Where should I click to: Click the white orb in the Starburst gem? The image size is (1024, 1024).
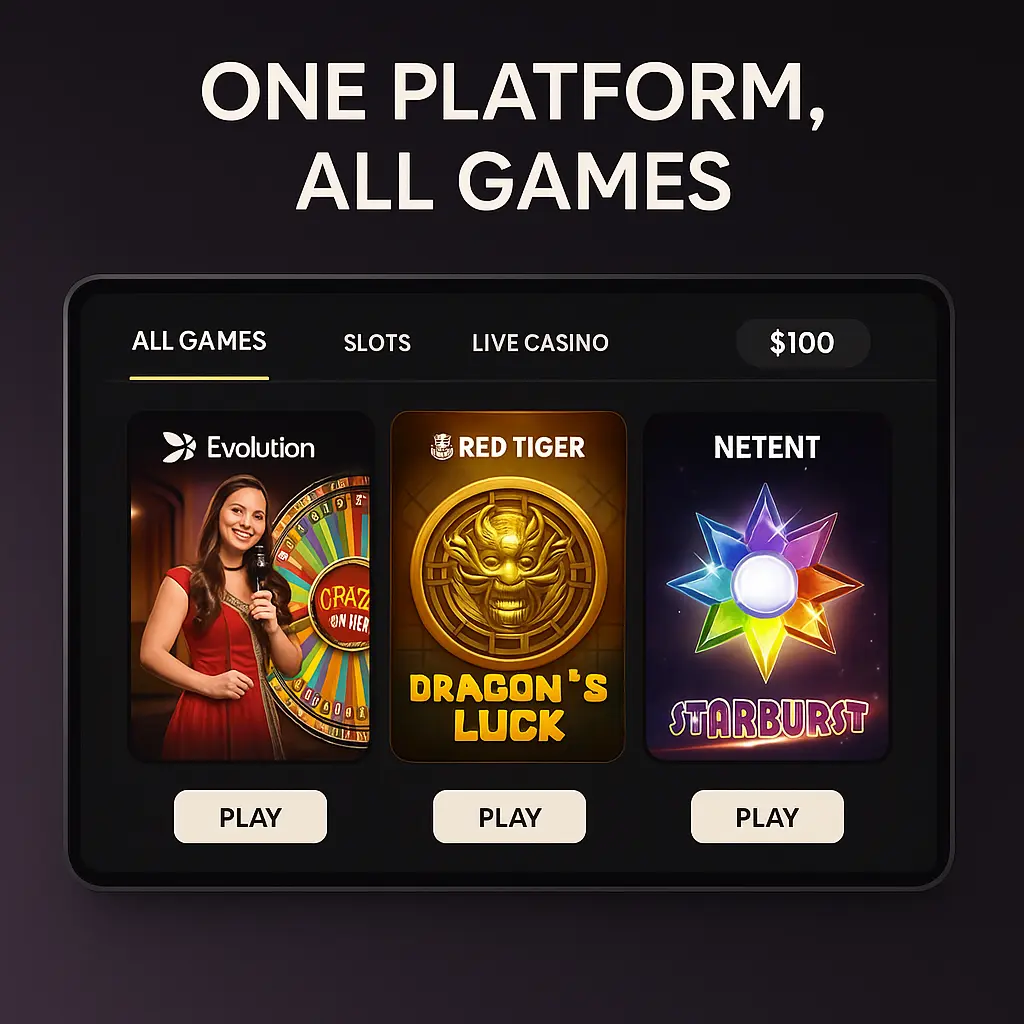(764, 582)
